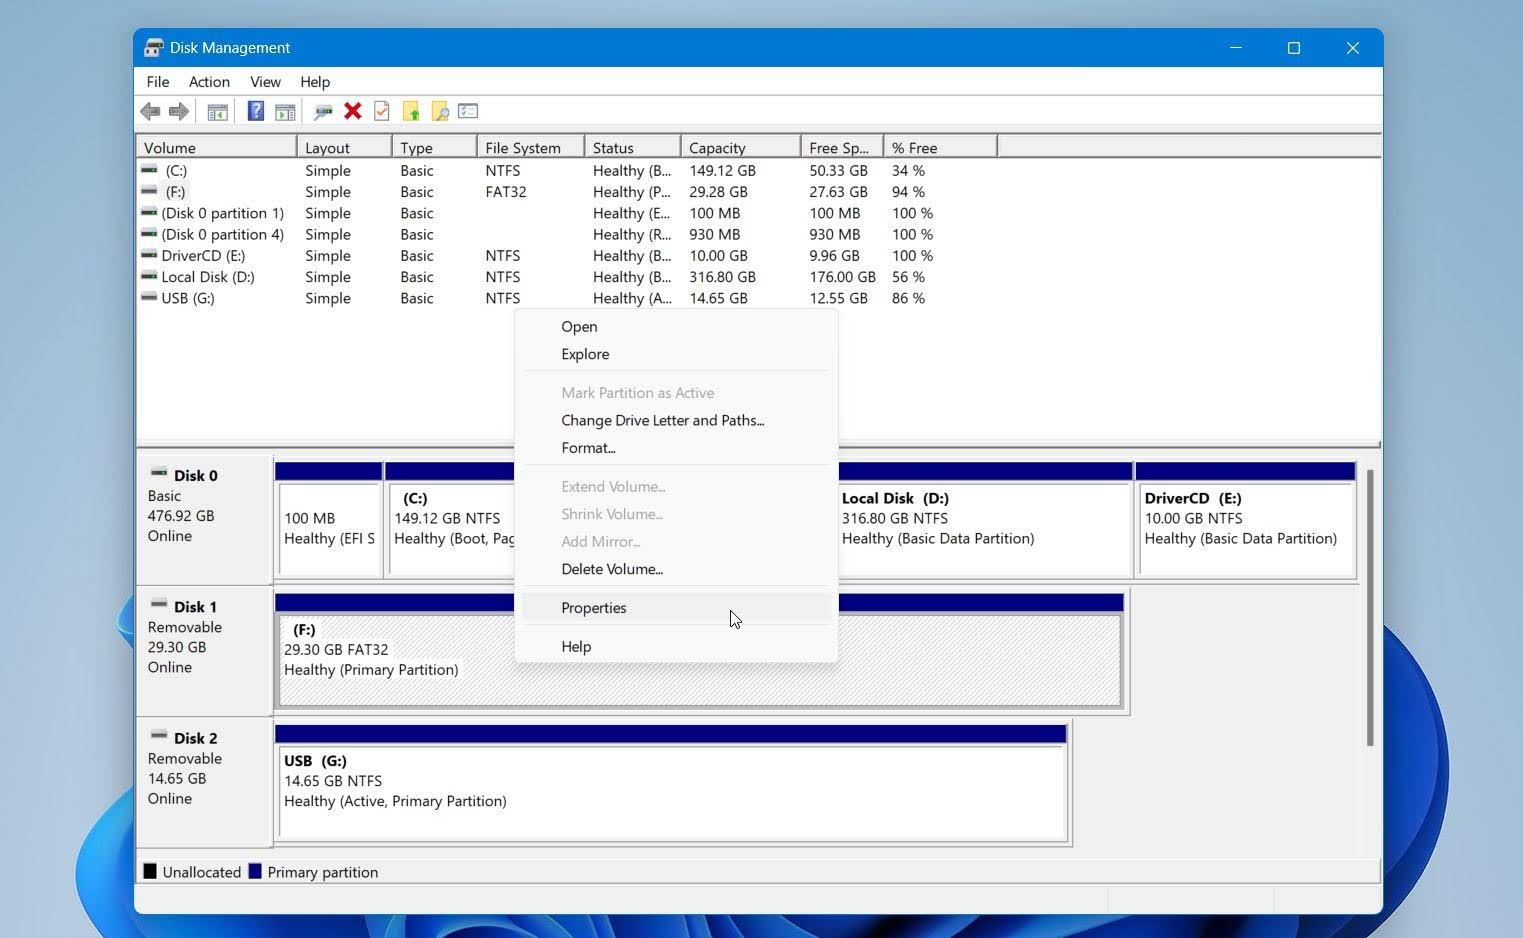This screenshot has height=938, width=1523.
Task: Click the Disk 1 disk icon
Action: pos(159,604)
